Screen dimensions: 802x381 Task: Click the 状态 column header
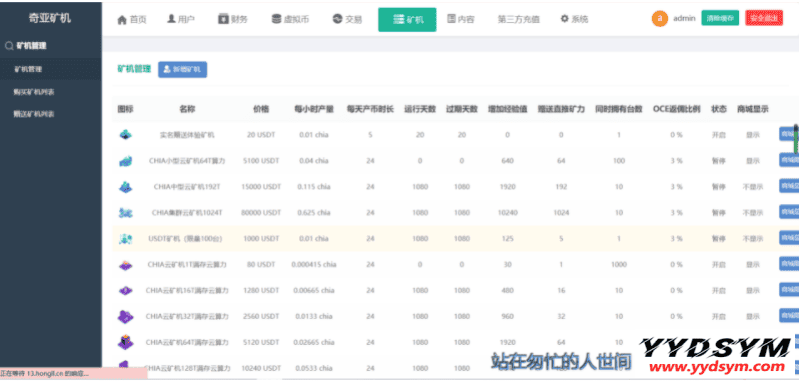pyautogui.click(x=719, y=109)
